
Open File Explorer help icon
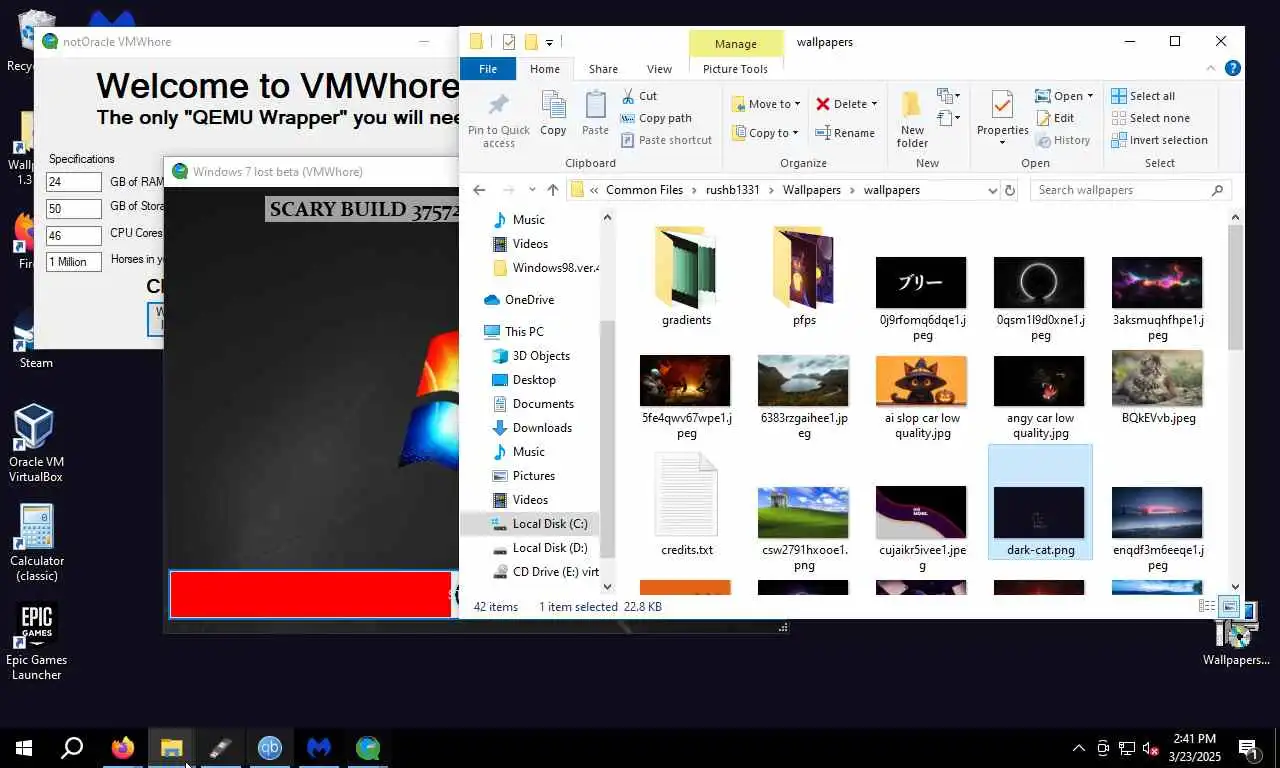tap(1233, 69)
